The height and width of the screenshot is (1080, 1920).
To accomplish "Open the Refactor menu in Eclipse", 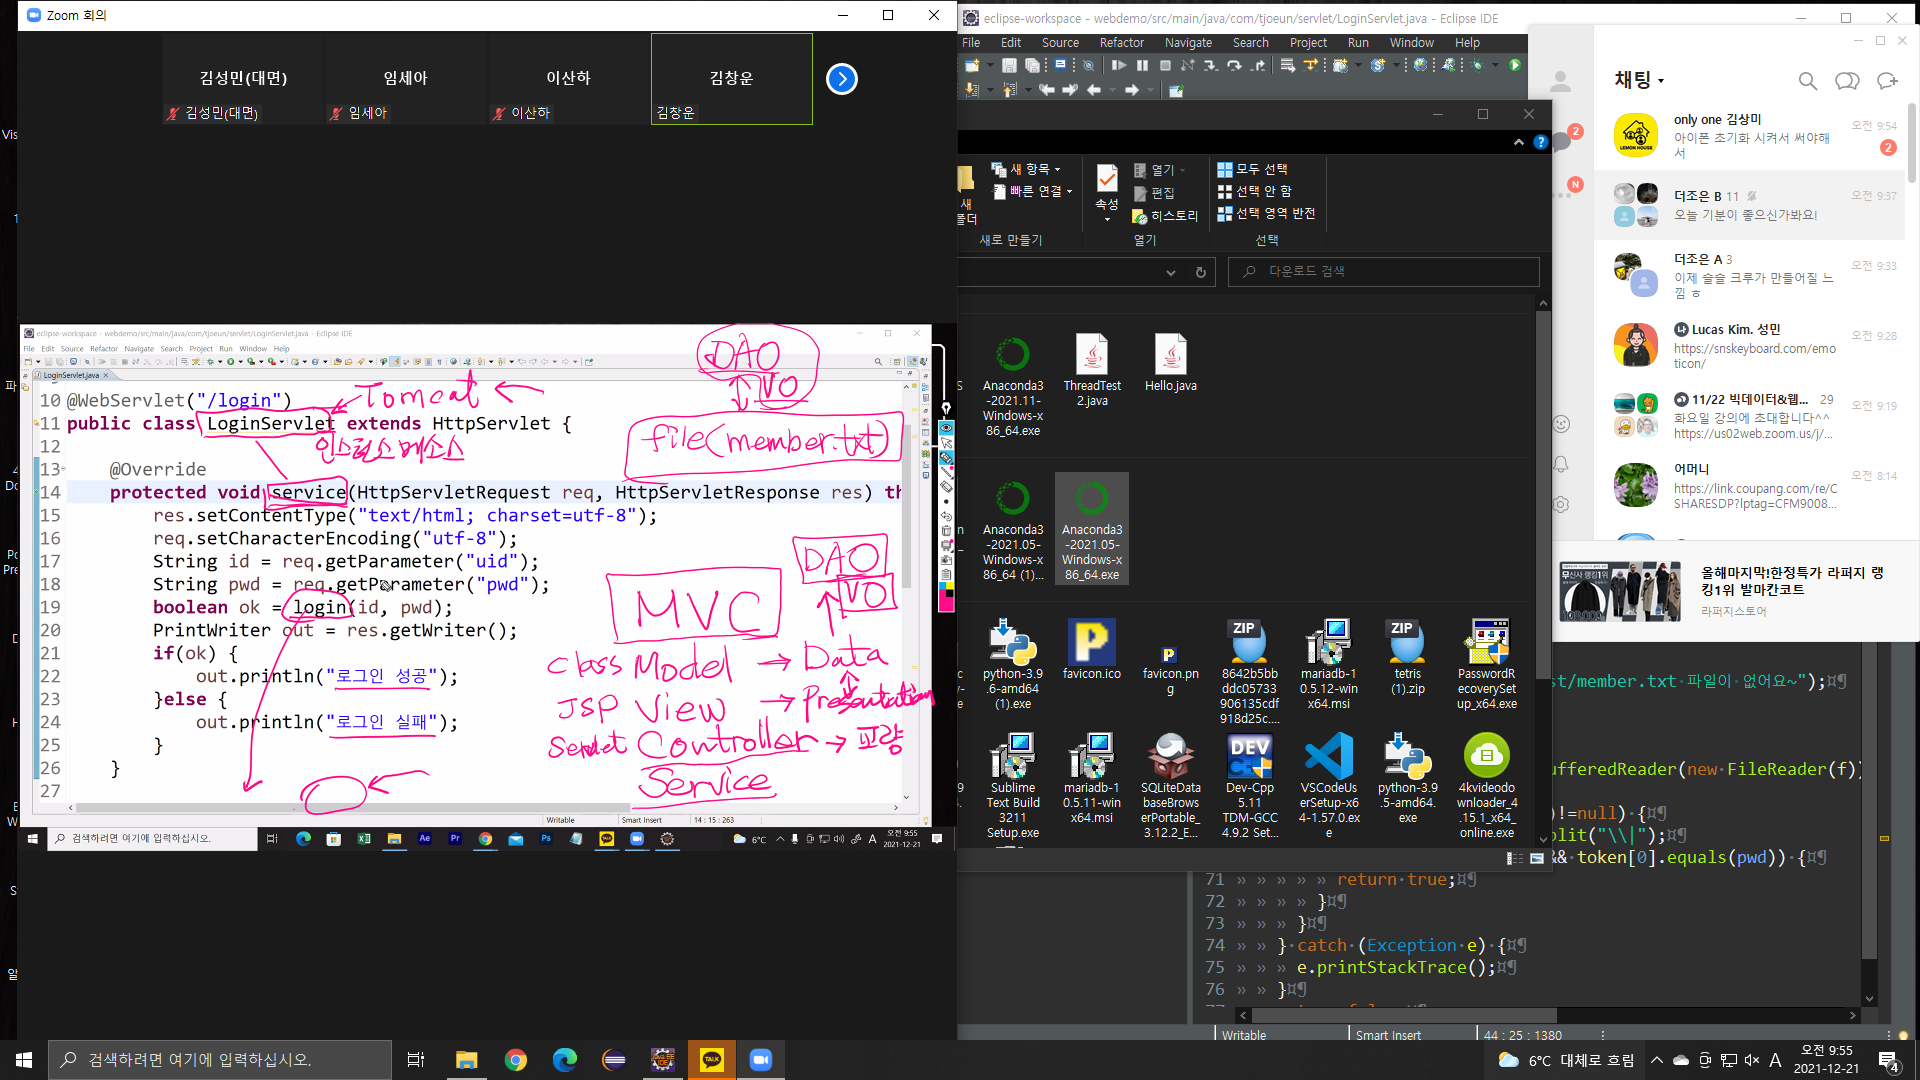I will point(1121,43).
